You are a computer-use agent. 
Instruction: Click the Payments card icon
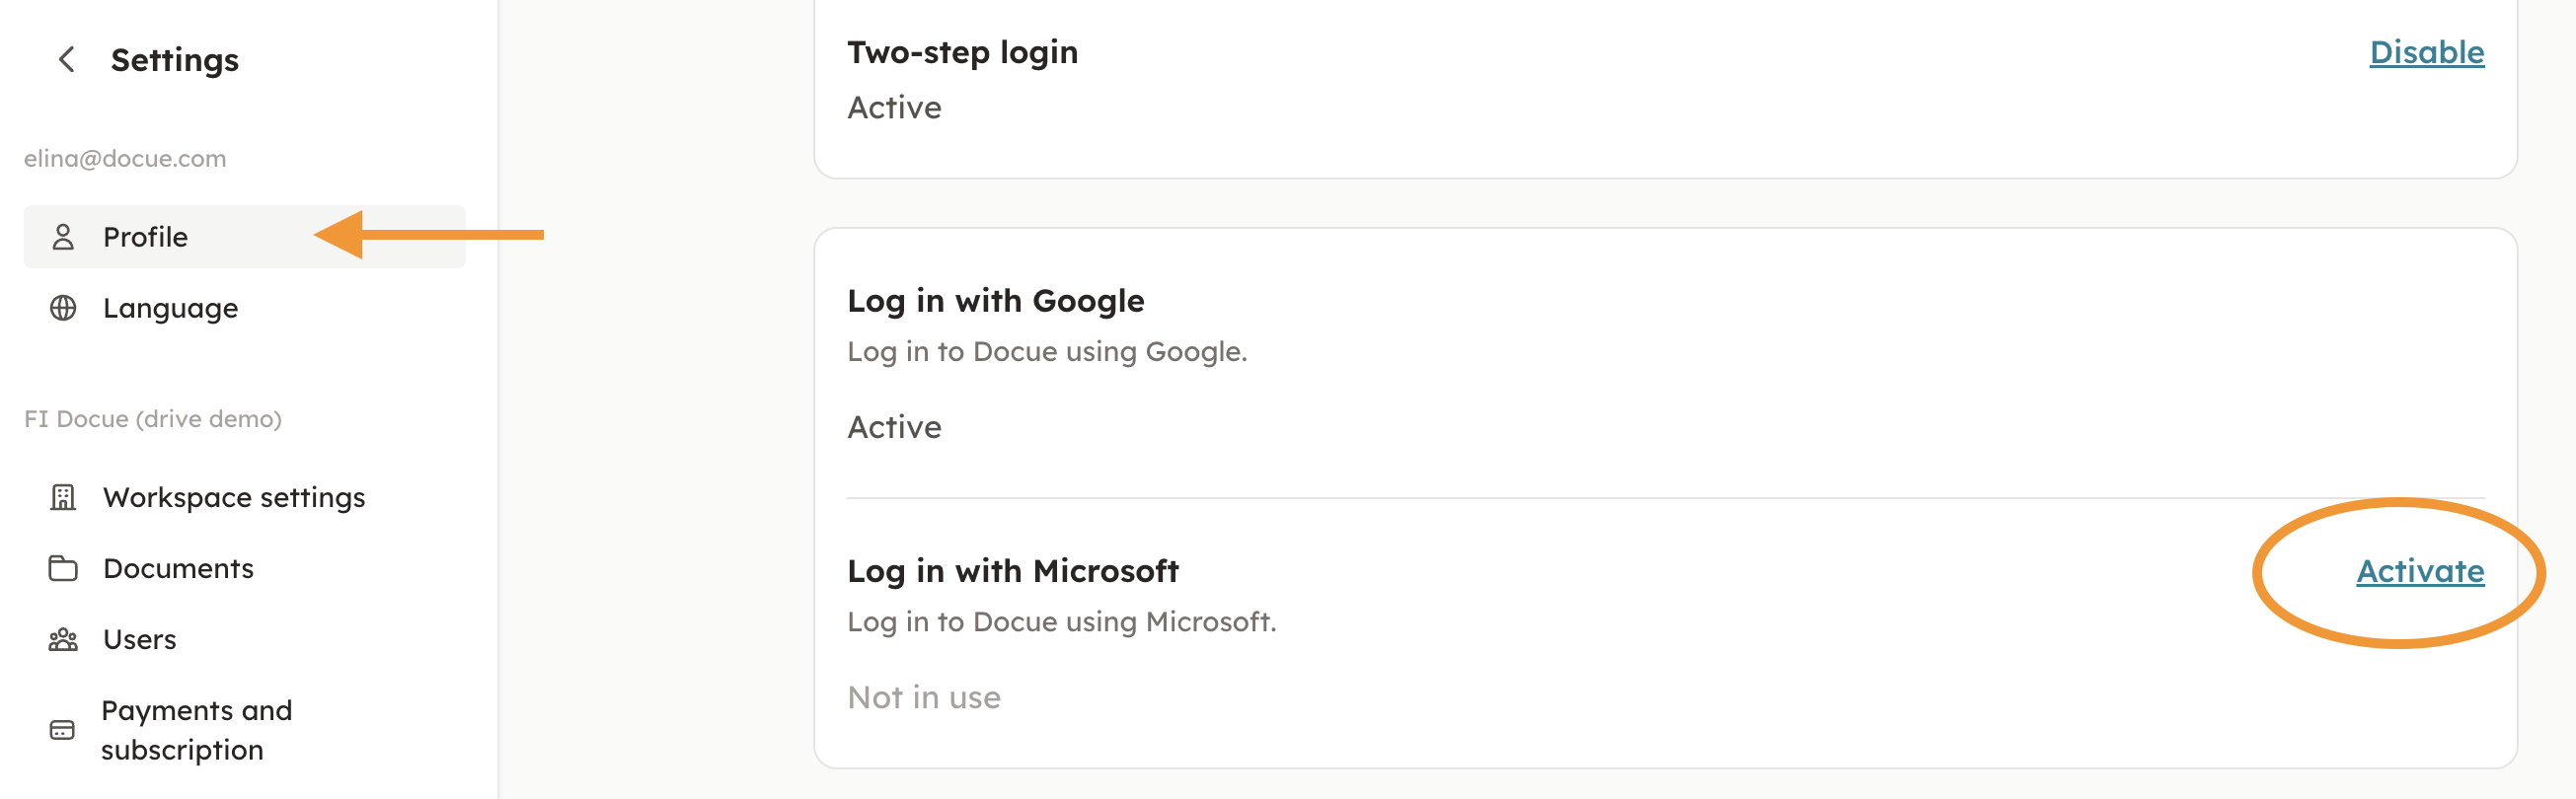(62, 730)
